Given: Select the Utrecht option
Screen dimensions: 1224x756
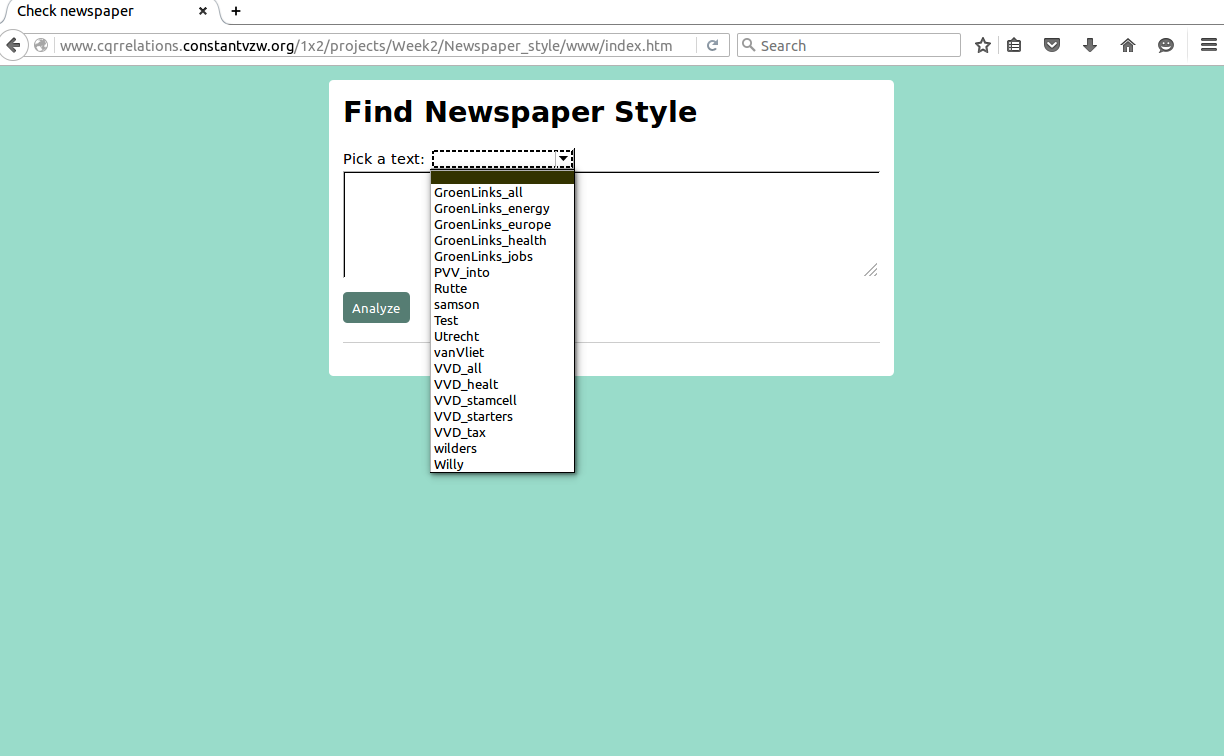Looking at the screenshot, I should pyautogui.click(x=502, y=337).
